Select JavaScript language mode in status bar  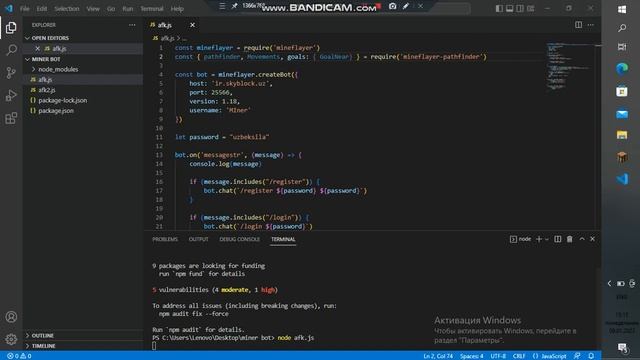(549, 356)
